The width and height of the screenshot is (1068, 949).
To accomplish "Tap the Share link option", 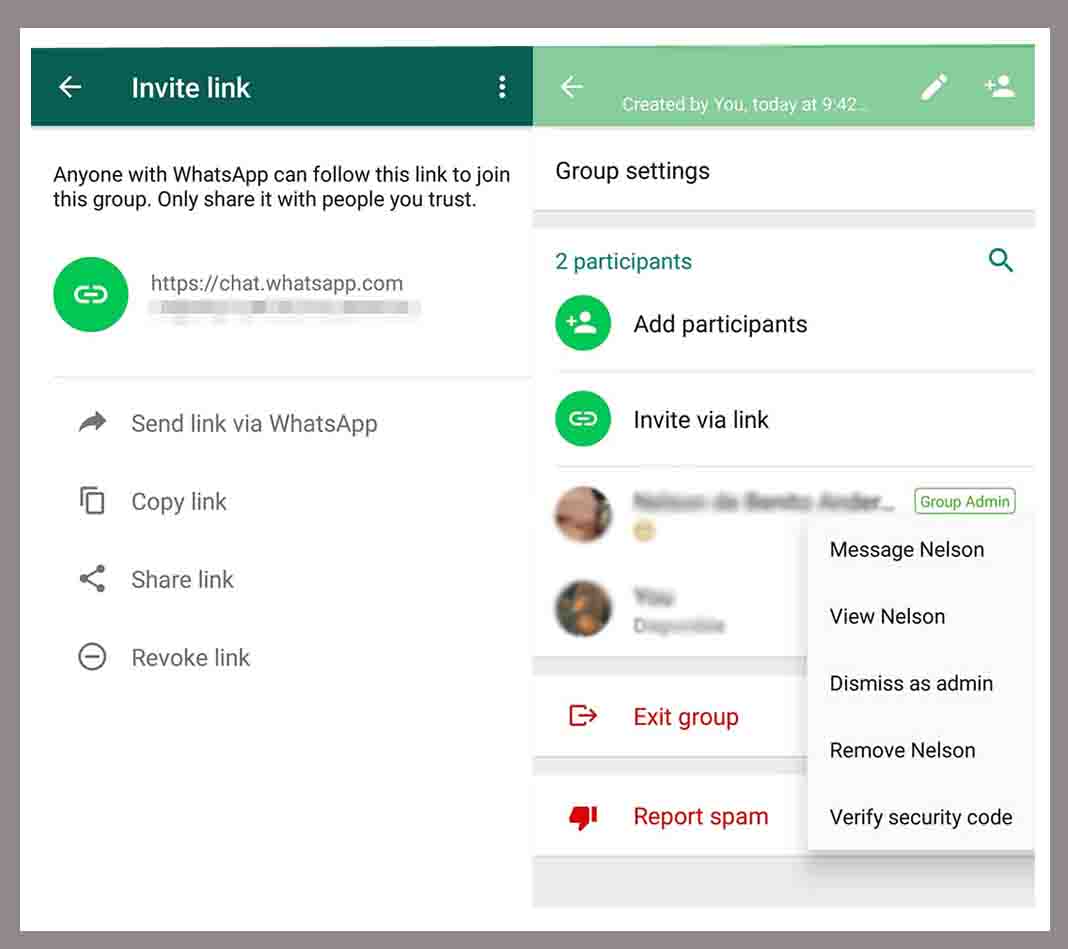I will click(x=183, y=579).
